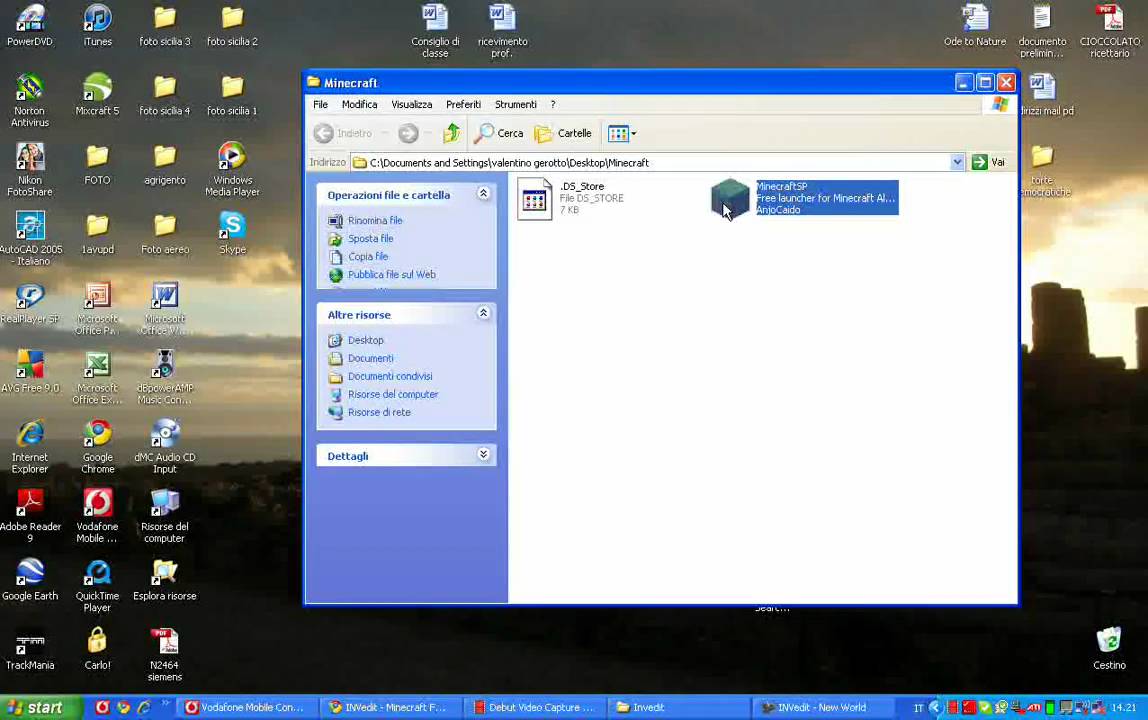Screen dimensions: 1148x720
Task: Open Documenti condivisi link
Action: click(x=390, y=376)
